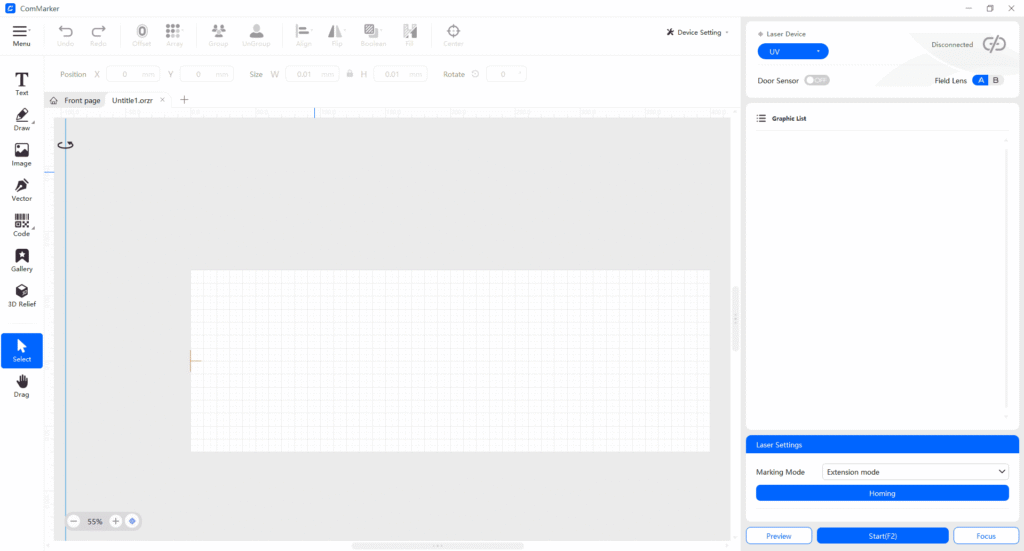Click the 55% zoom level text
The width and height of the screenshot is (1024, 551).
click(x=95, y=522)
